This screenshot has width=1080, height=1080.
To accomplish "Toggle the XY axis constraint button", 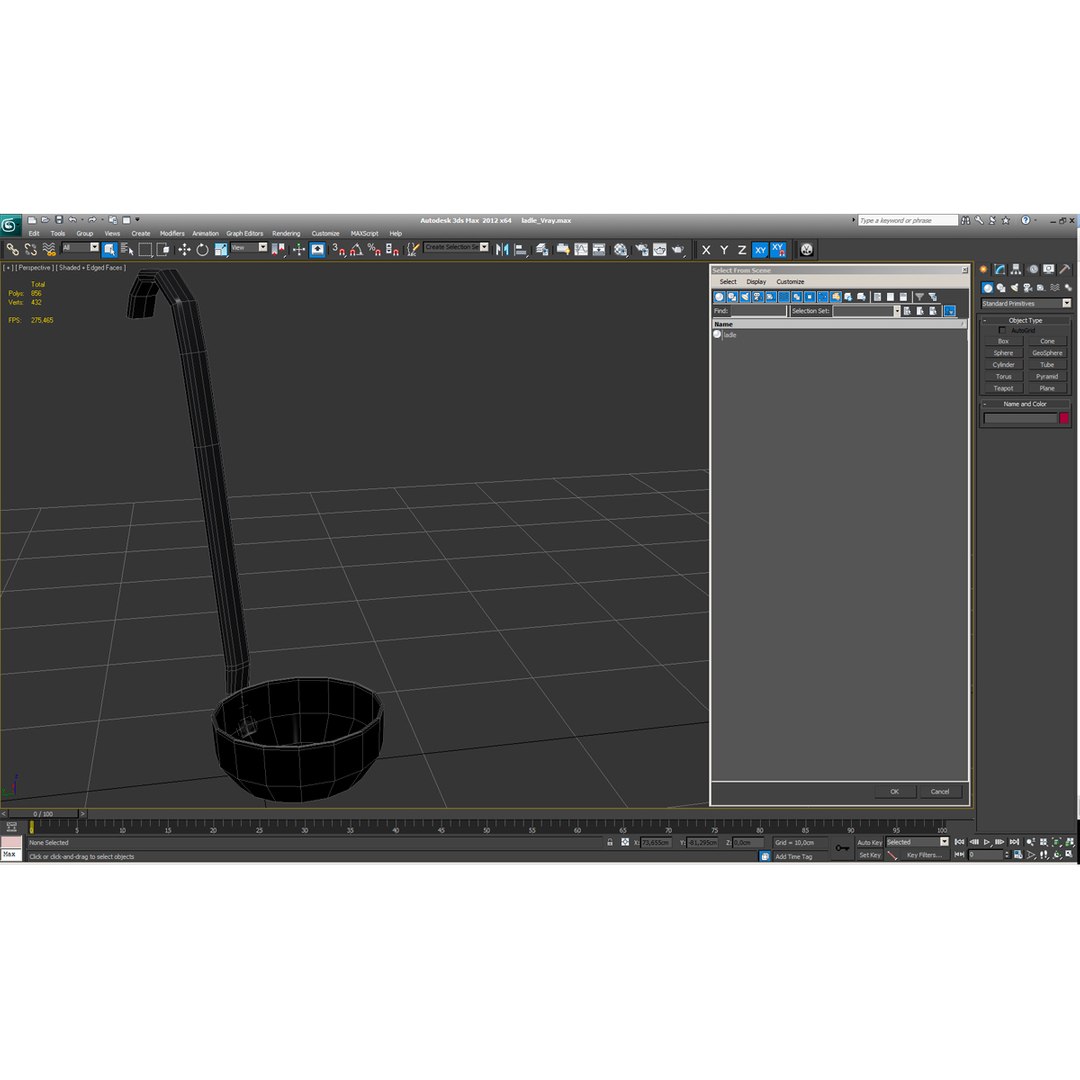I will click(x=760, y=250).
